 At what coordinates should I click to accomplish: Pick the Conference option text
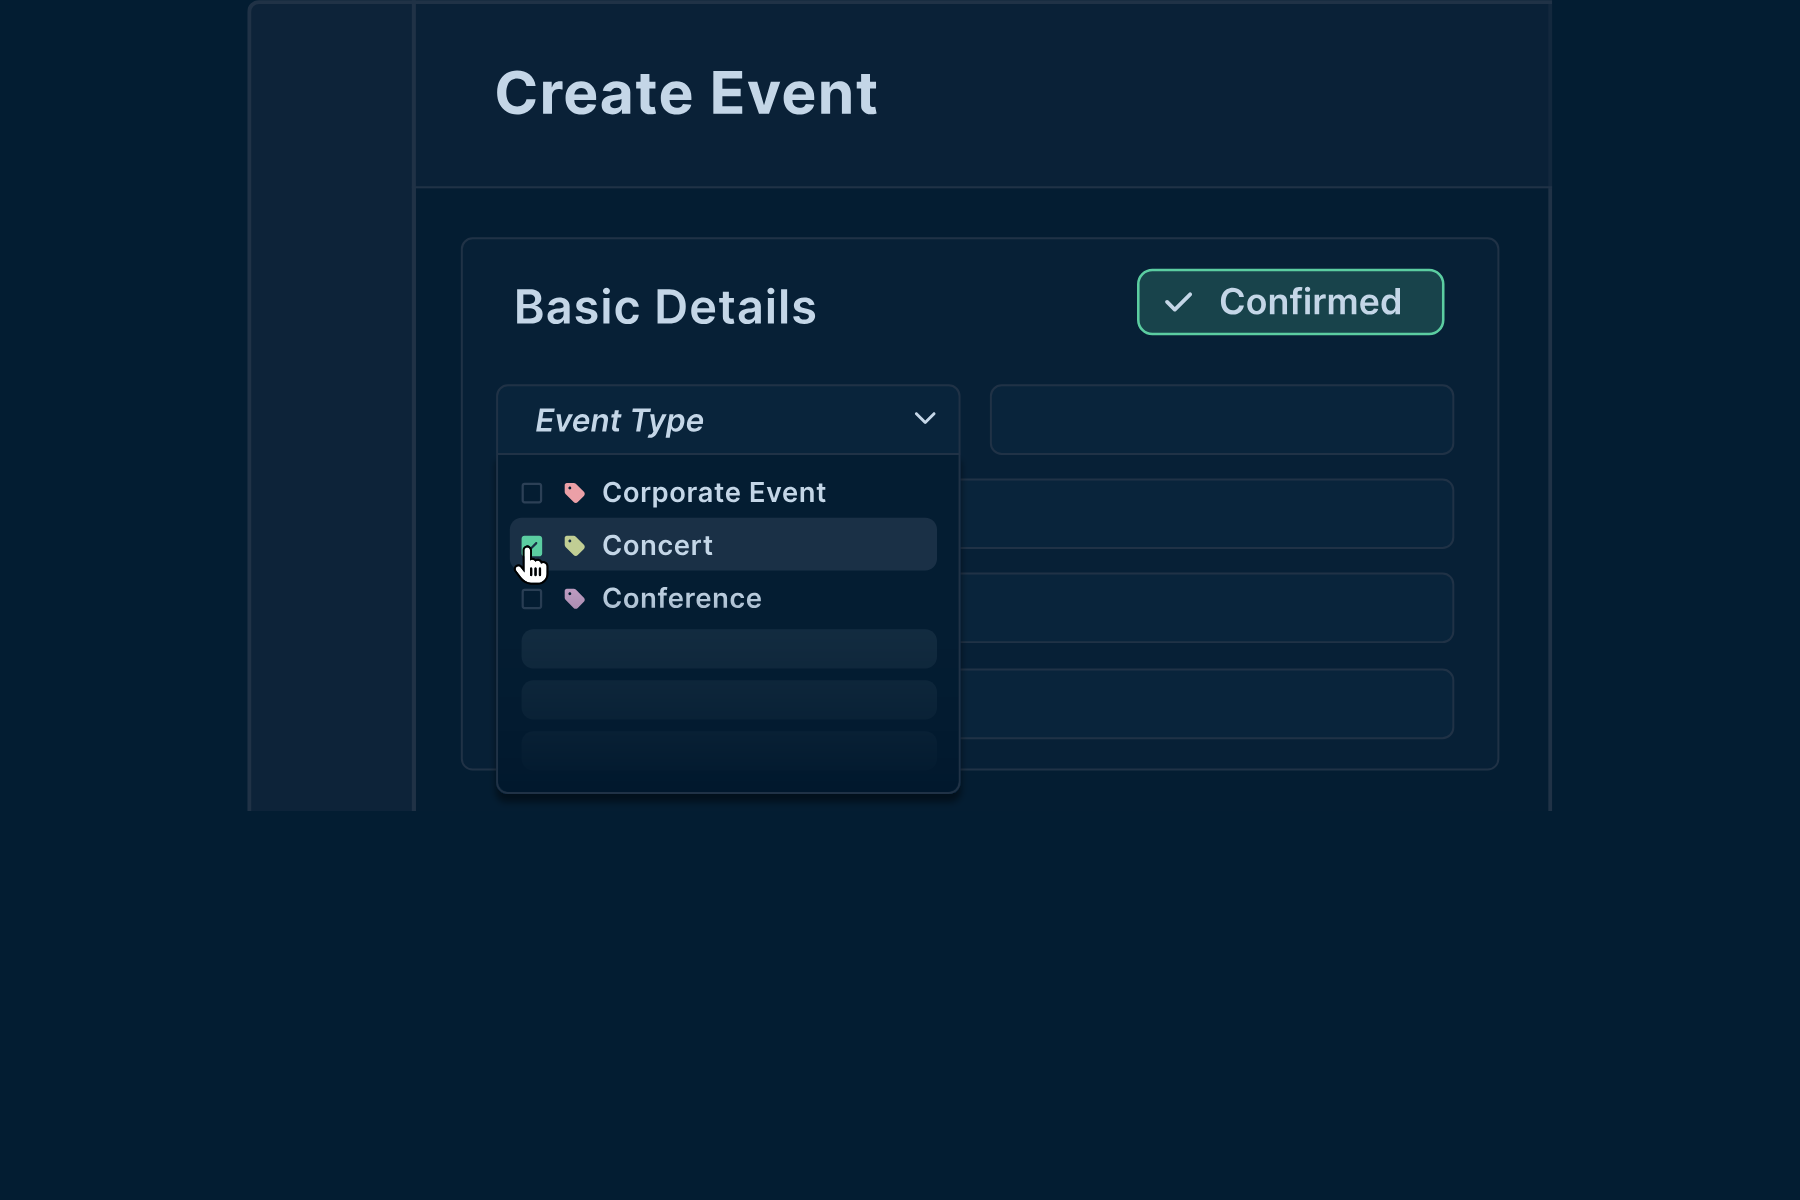[681, 599]
